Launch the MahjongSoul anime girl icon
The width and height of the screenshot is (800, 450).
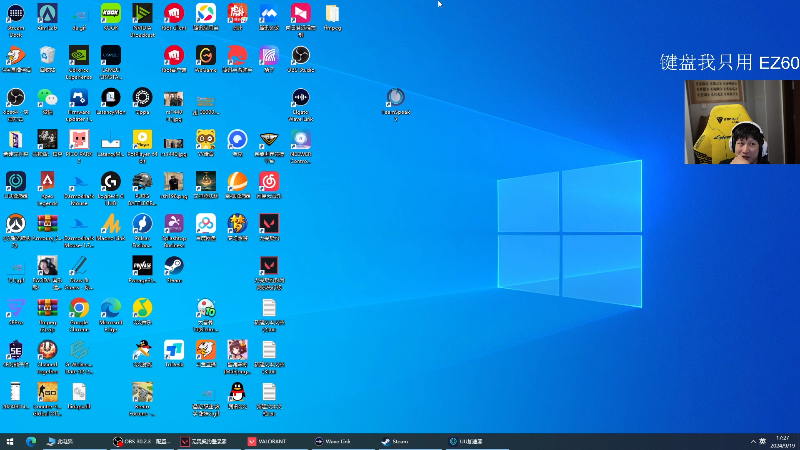point(237,357)
